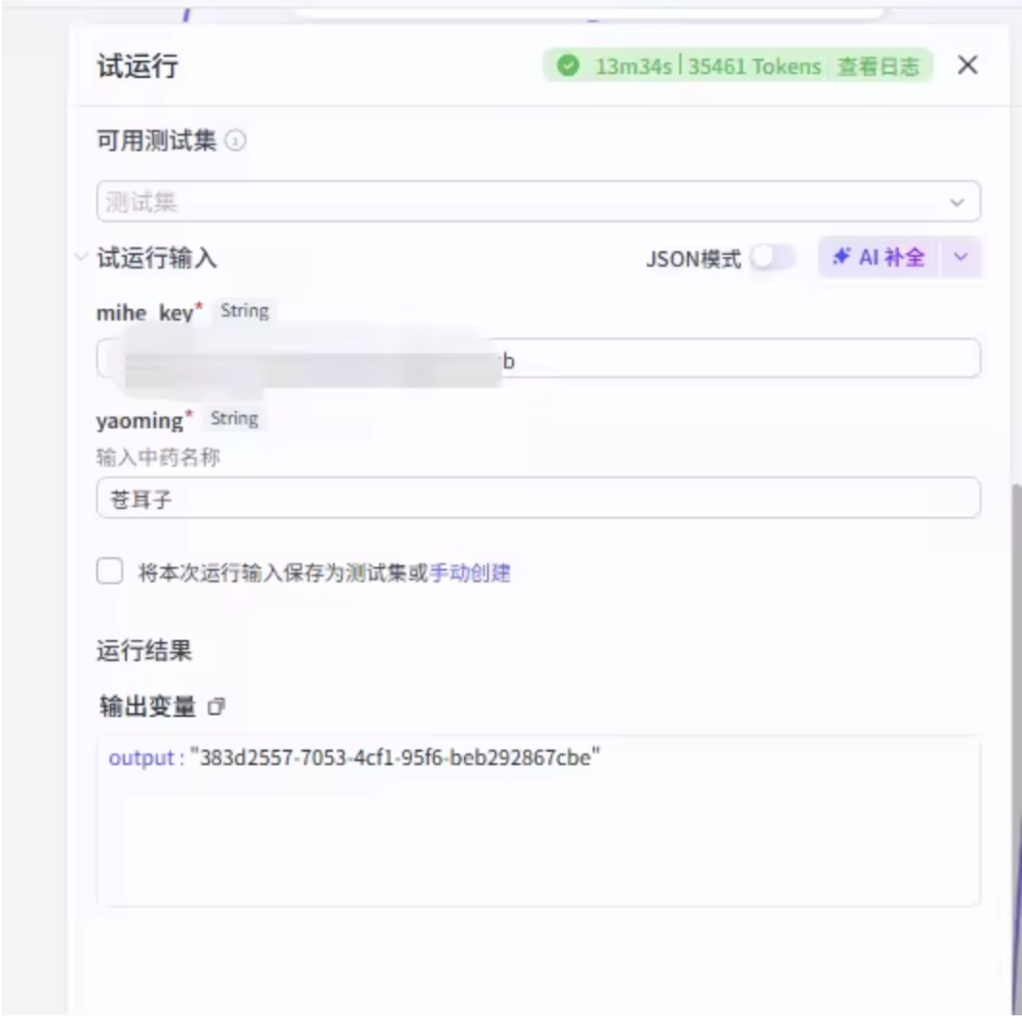Click the info icon beside 可用测试集

coord(235,142)
